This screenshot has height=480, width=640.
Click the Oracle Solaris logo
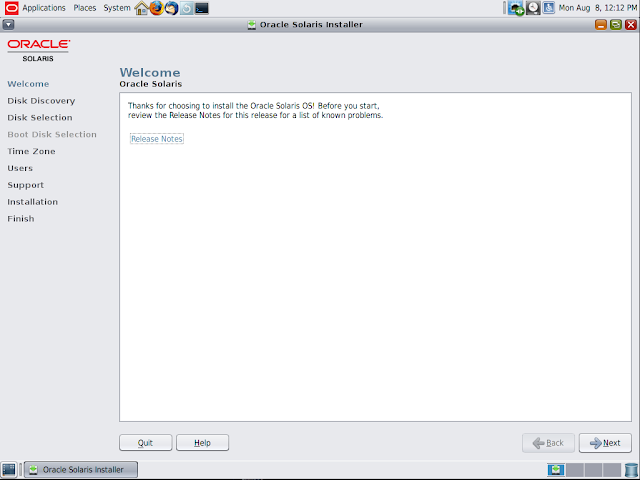pyautogui.click(x=38, y=50)
